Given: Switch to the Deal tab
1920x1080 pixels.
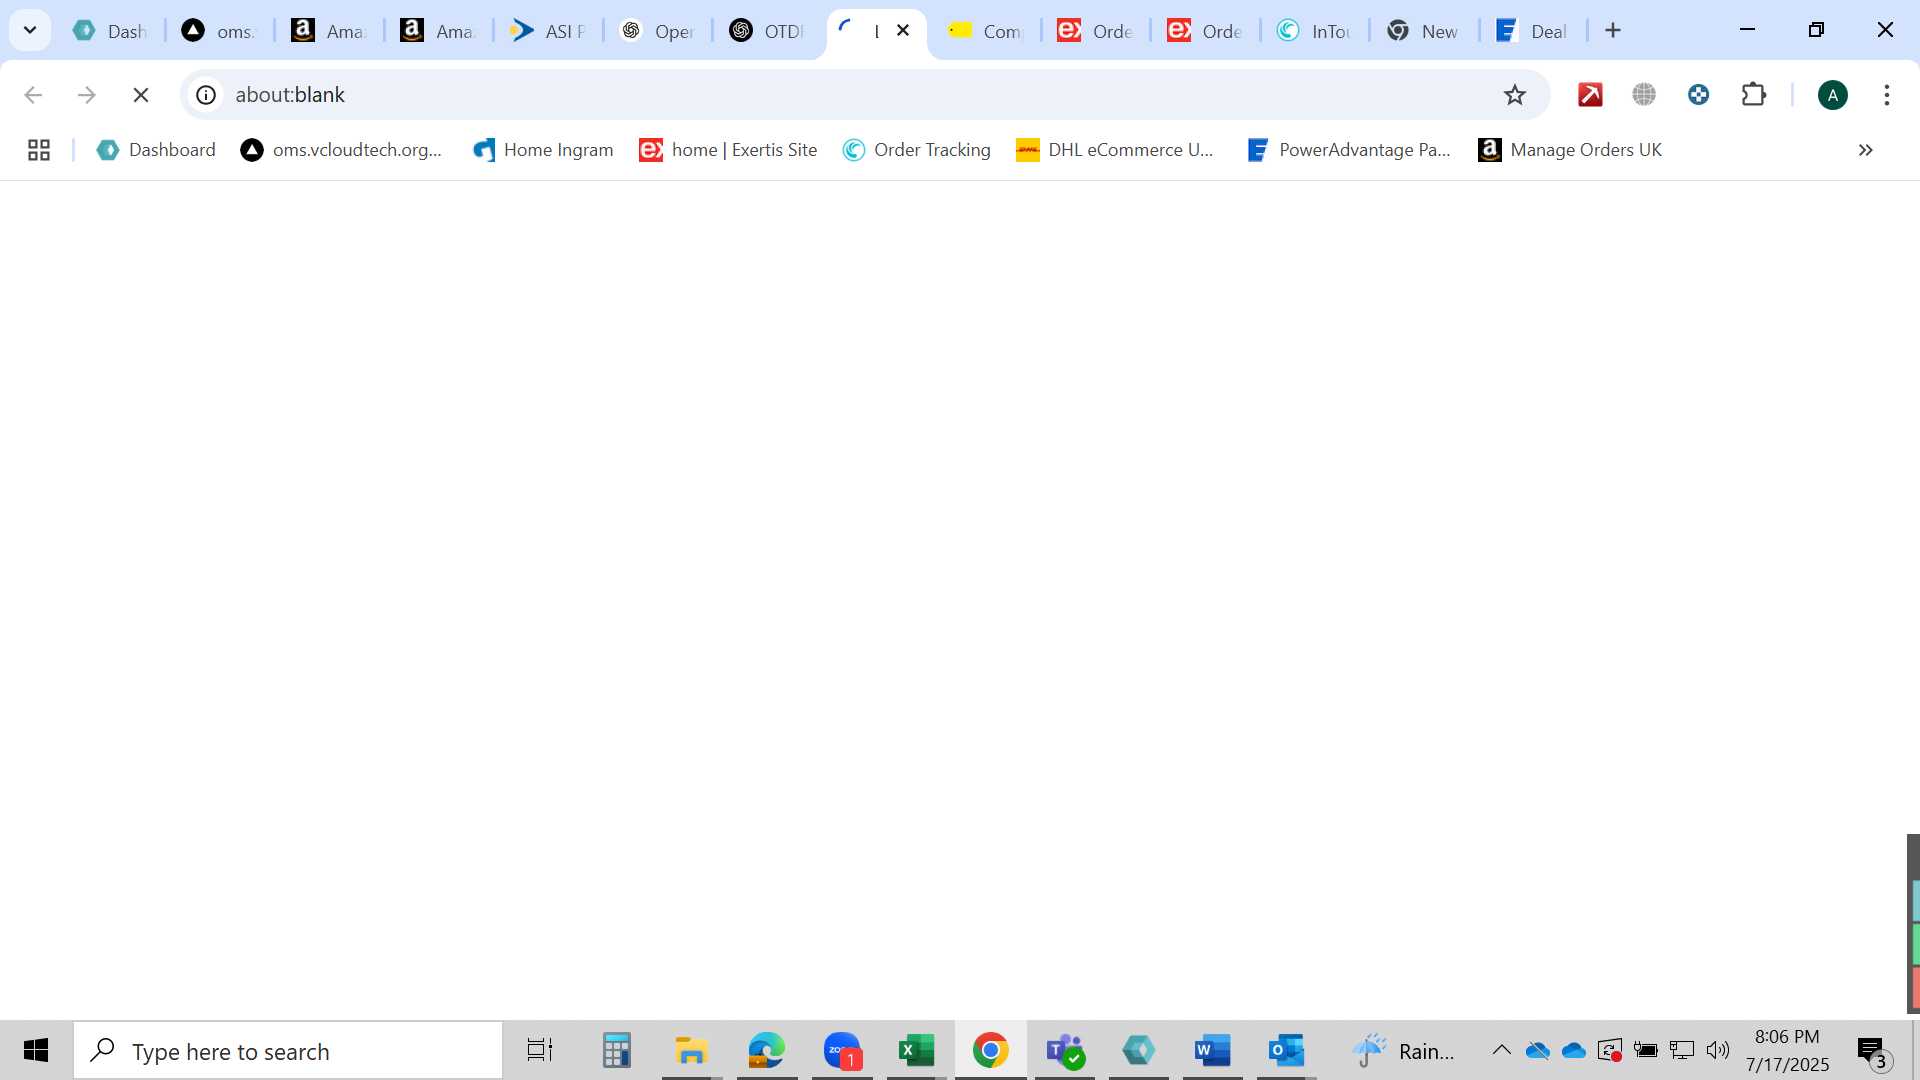Looking at the screenshot, I should click(x=1533, y=31).
